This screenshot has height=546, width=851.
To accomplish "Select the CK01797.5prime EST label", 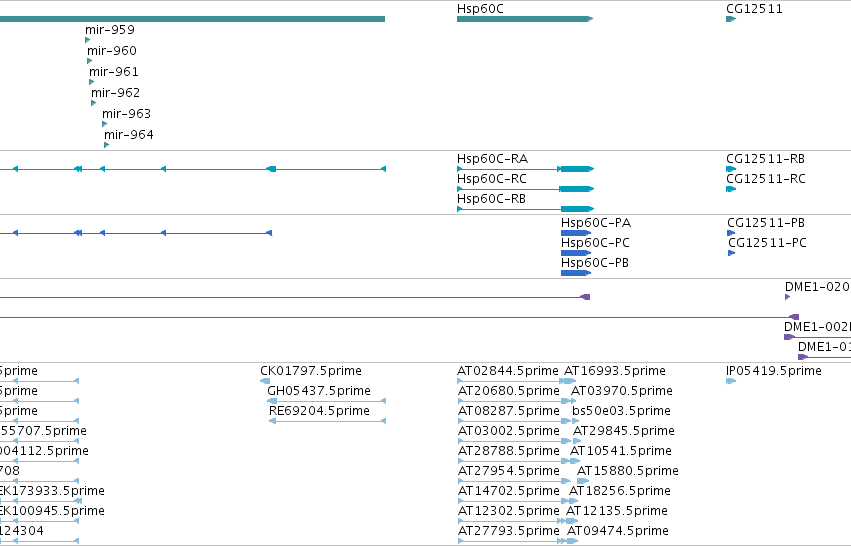I will 310,371.
